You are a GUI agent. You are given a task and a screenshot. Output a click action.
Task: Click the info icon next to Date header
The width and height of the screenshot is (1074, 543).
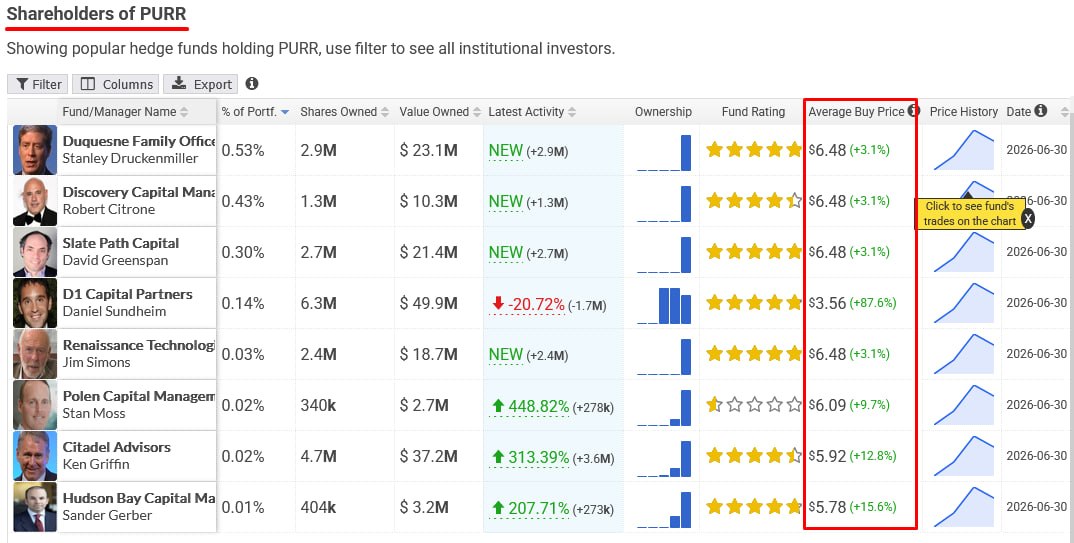tap(1040, 110)
